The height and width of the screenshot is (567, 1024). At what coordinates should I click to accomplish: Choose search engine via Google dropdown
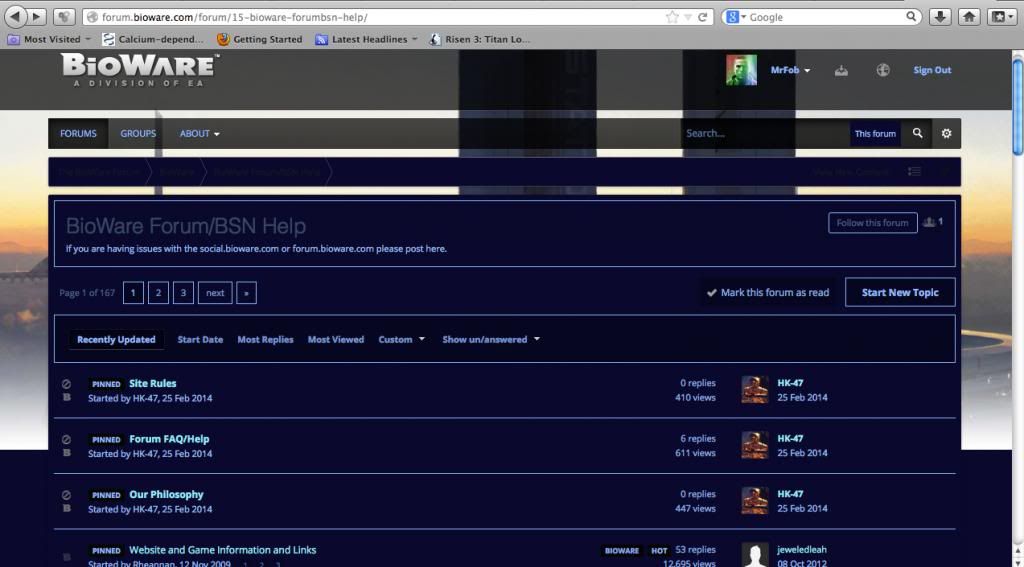[735, 17]
